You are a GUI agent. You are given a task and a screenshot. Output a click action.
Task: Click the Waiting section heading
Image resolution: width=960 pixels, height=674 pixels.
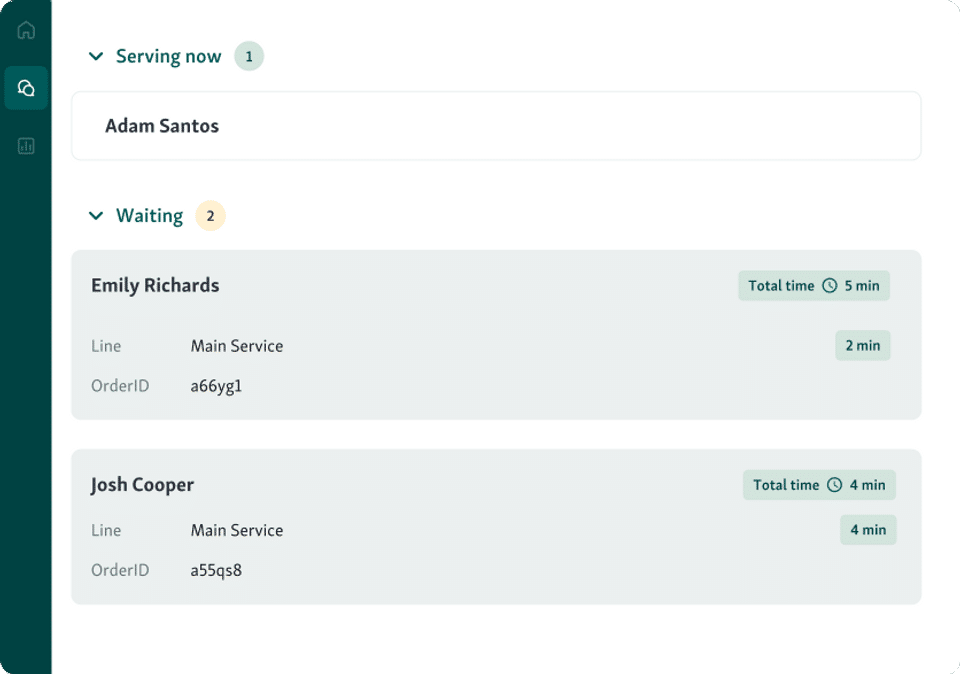tap(149, 215)
